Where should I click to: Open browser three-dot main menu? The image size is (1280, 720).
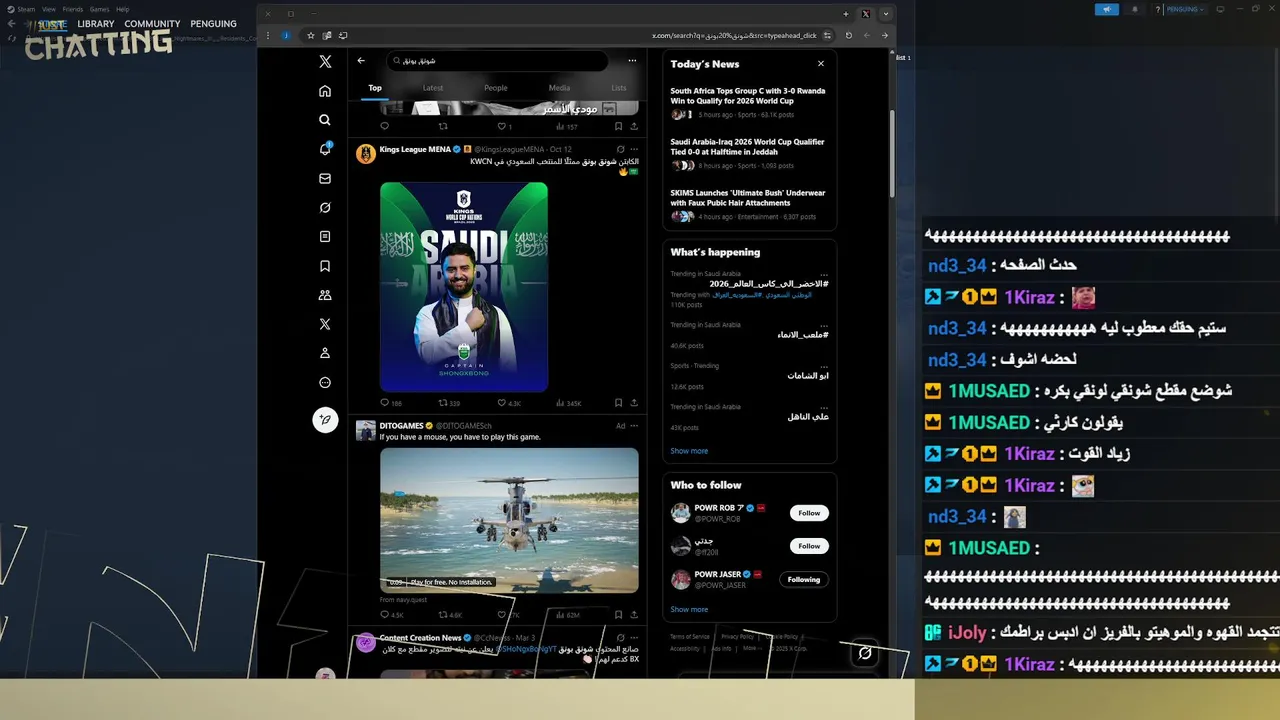coord(268,35)
